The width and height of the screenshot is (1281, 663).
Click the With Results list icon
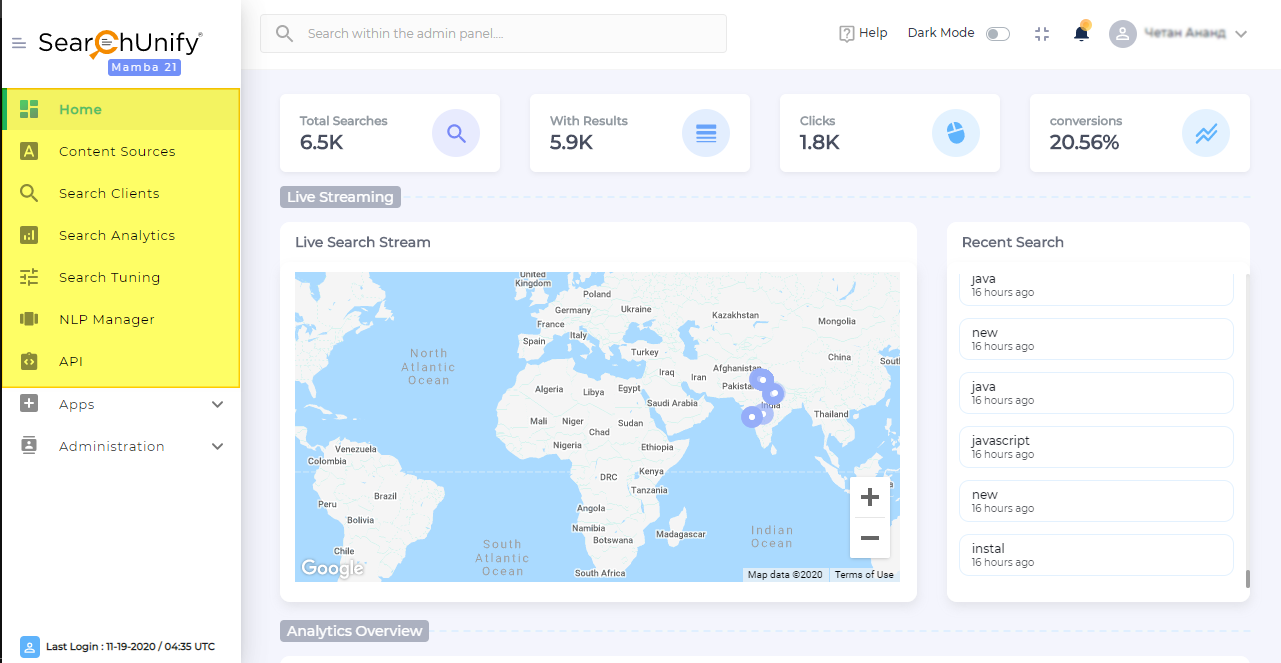pos(706,134)
